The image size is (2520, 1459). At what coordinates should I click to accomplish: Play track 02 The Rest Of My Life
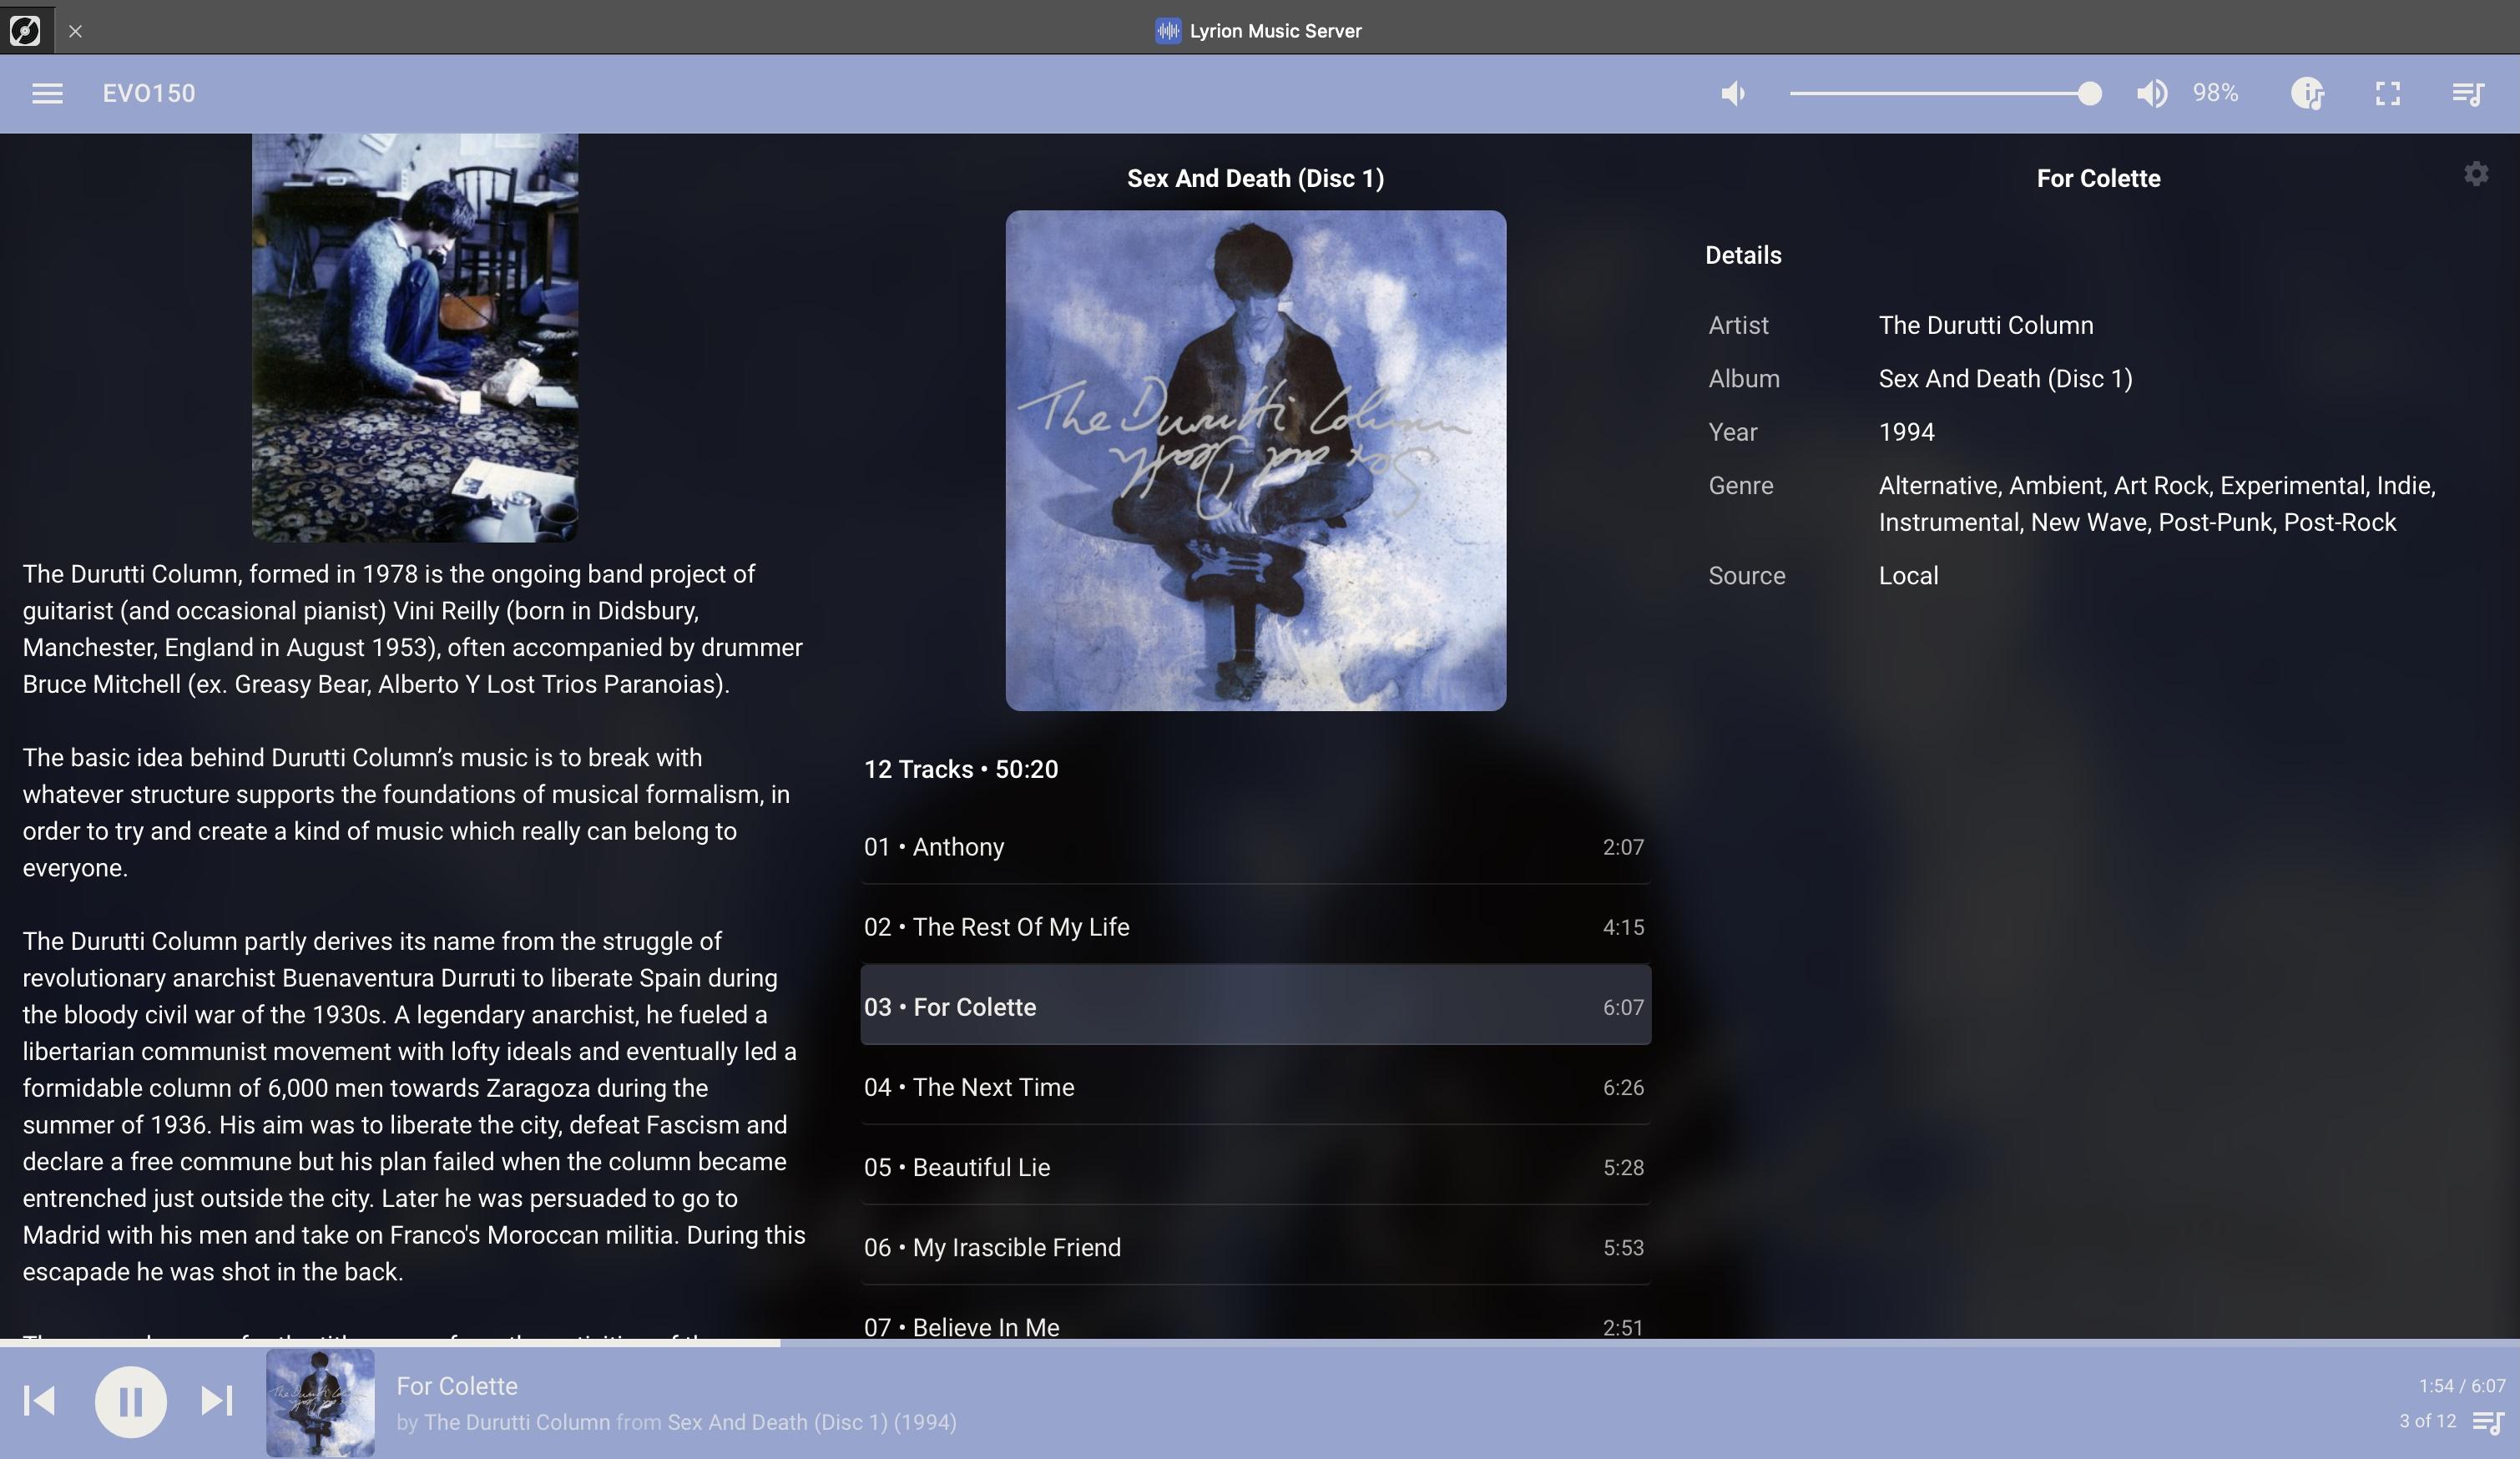pyautogui.click(x=1255, y=927)
